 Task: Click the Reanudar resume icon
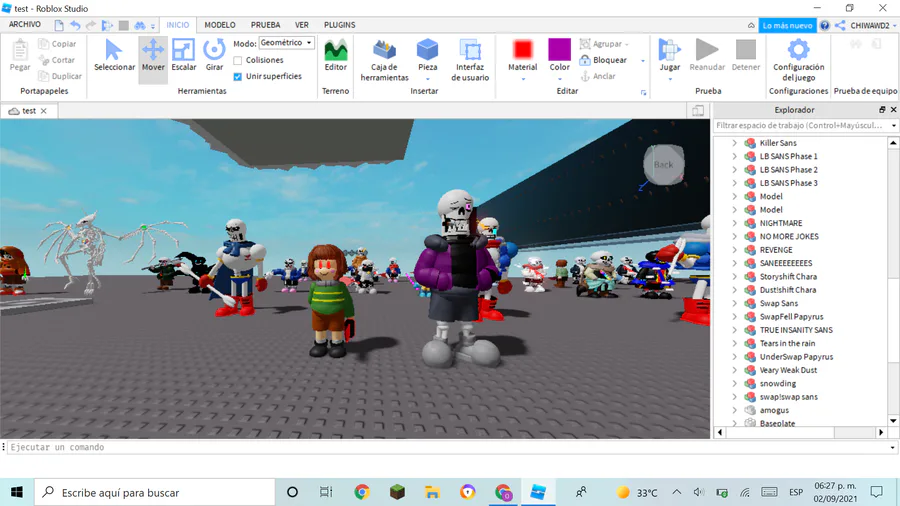(707, 49)
